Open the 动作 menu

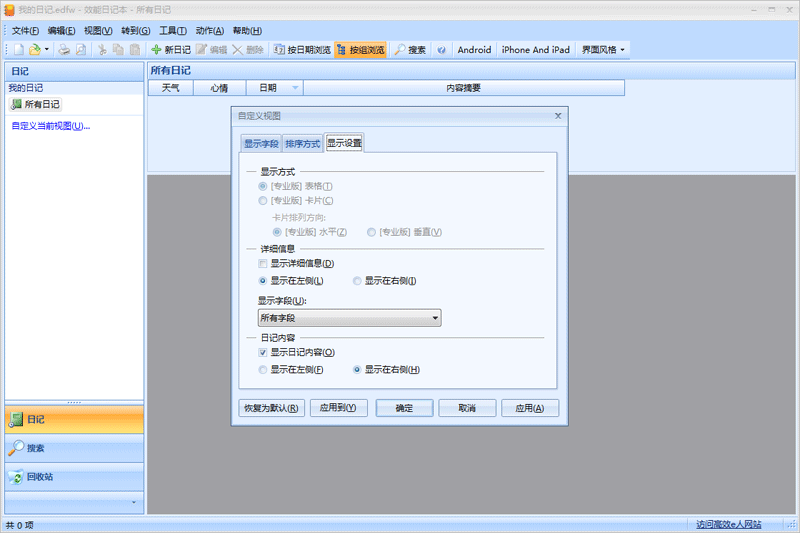pyautogui.click(x=209, y=31)
